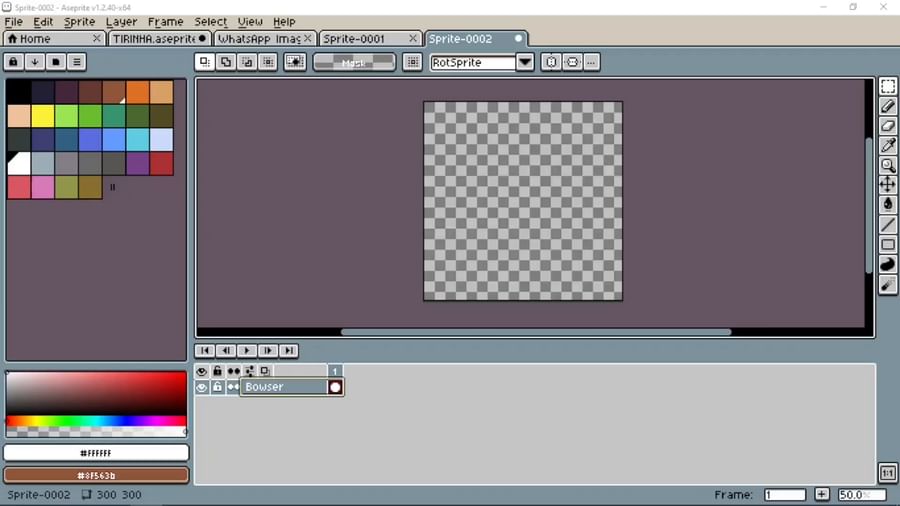Select the Line tool
Screen dimensions: 900x506
887,224
